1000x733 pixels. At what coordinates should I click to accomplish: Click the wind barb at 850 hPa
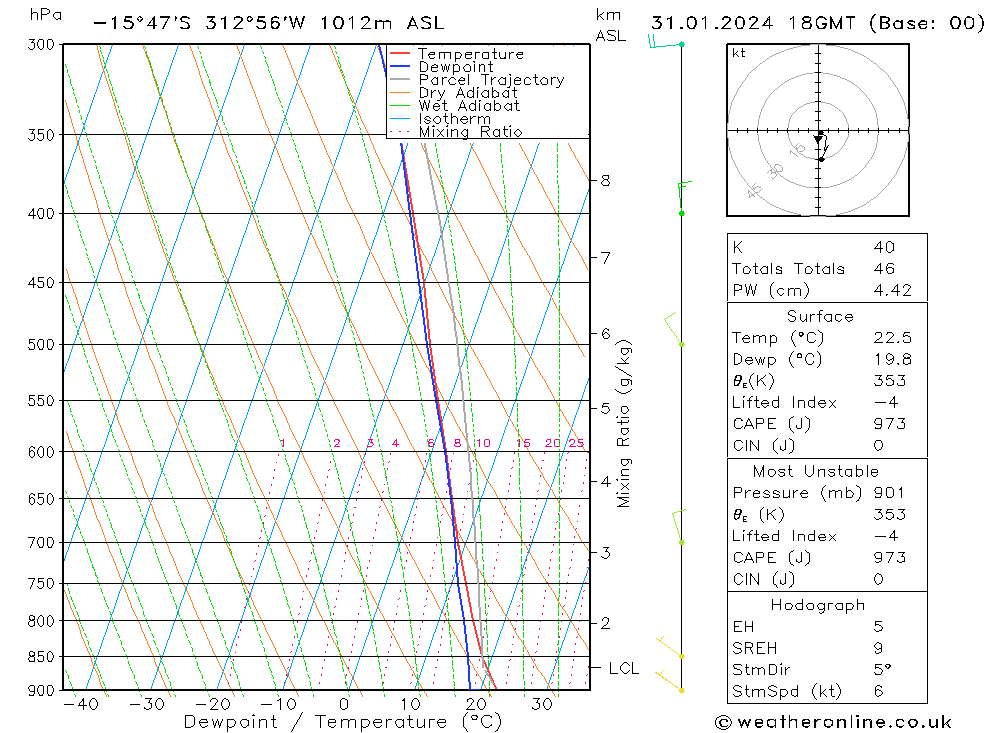(670, 647)
